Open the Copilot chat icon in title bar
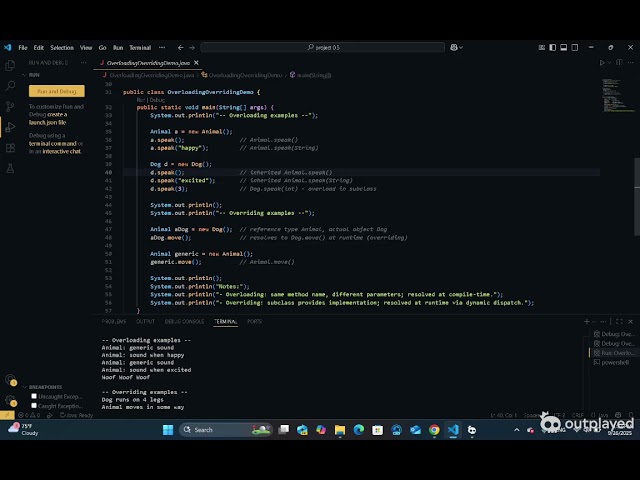 point(453,47)
